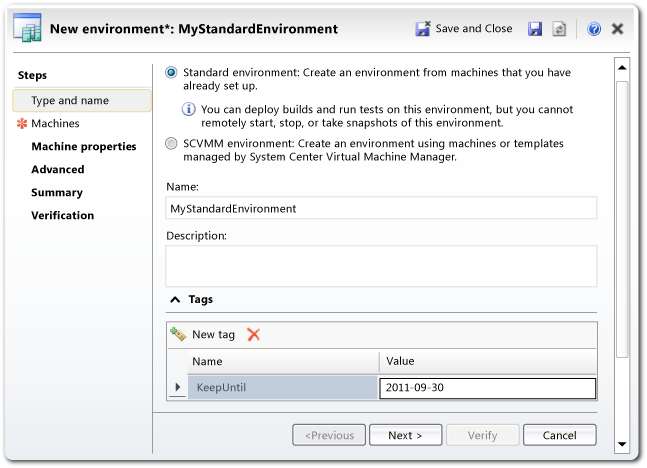The width and height of the screenshot is (647, 468).
Task: Collapse the Tags section
Action: pyautogui.click(x=175, y=299)
